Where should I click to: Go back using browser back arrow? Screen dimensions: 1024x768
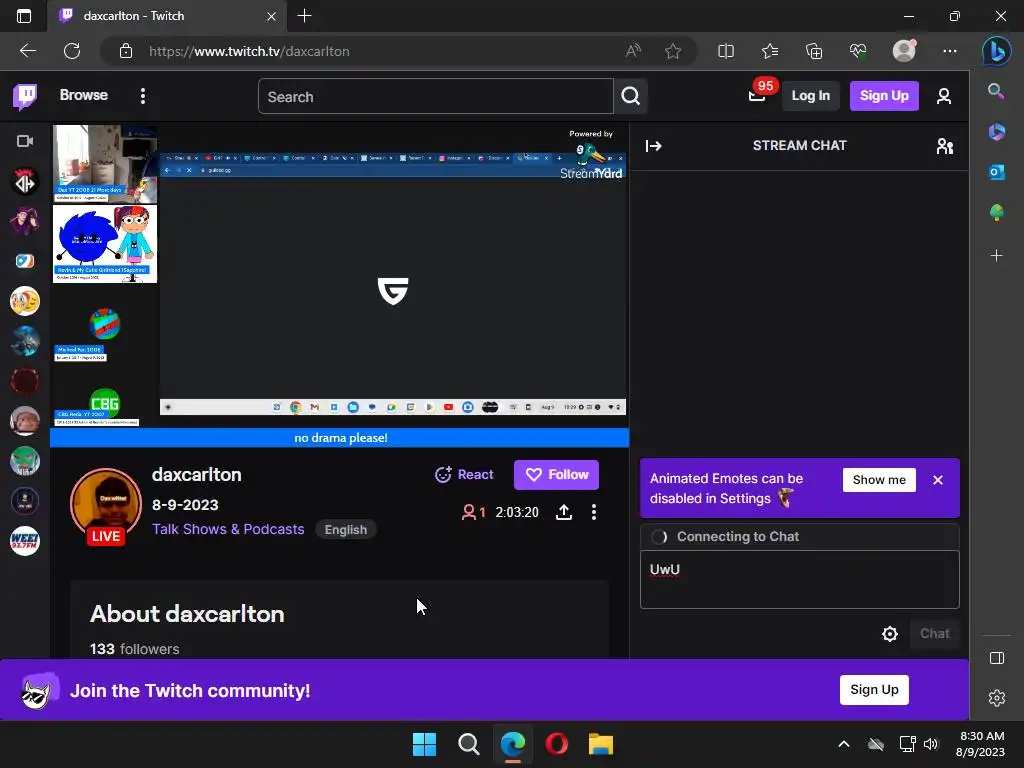coord(27,51)
